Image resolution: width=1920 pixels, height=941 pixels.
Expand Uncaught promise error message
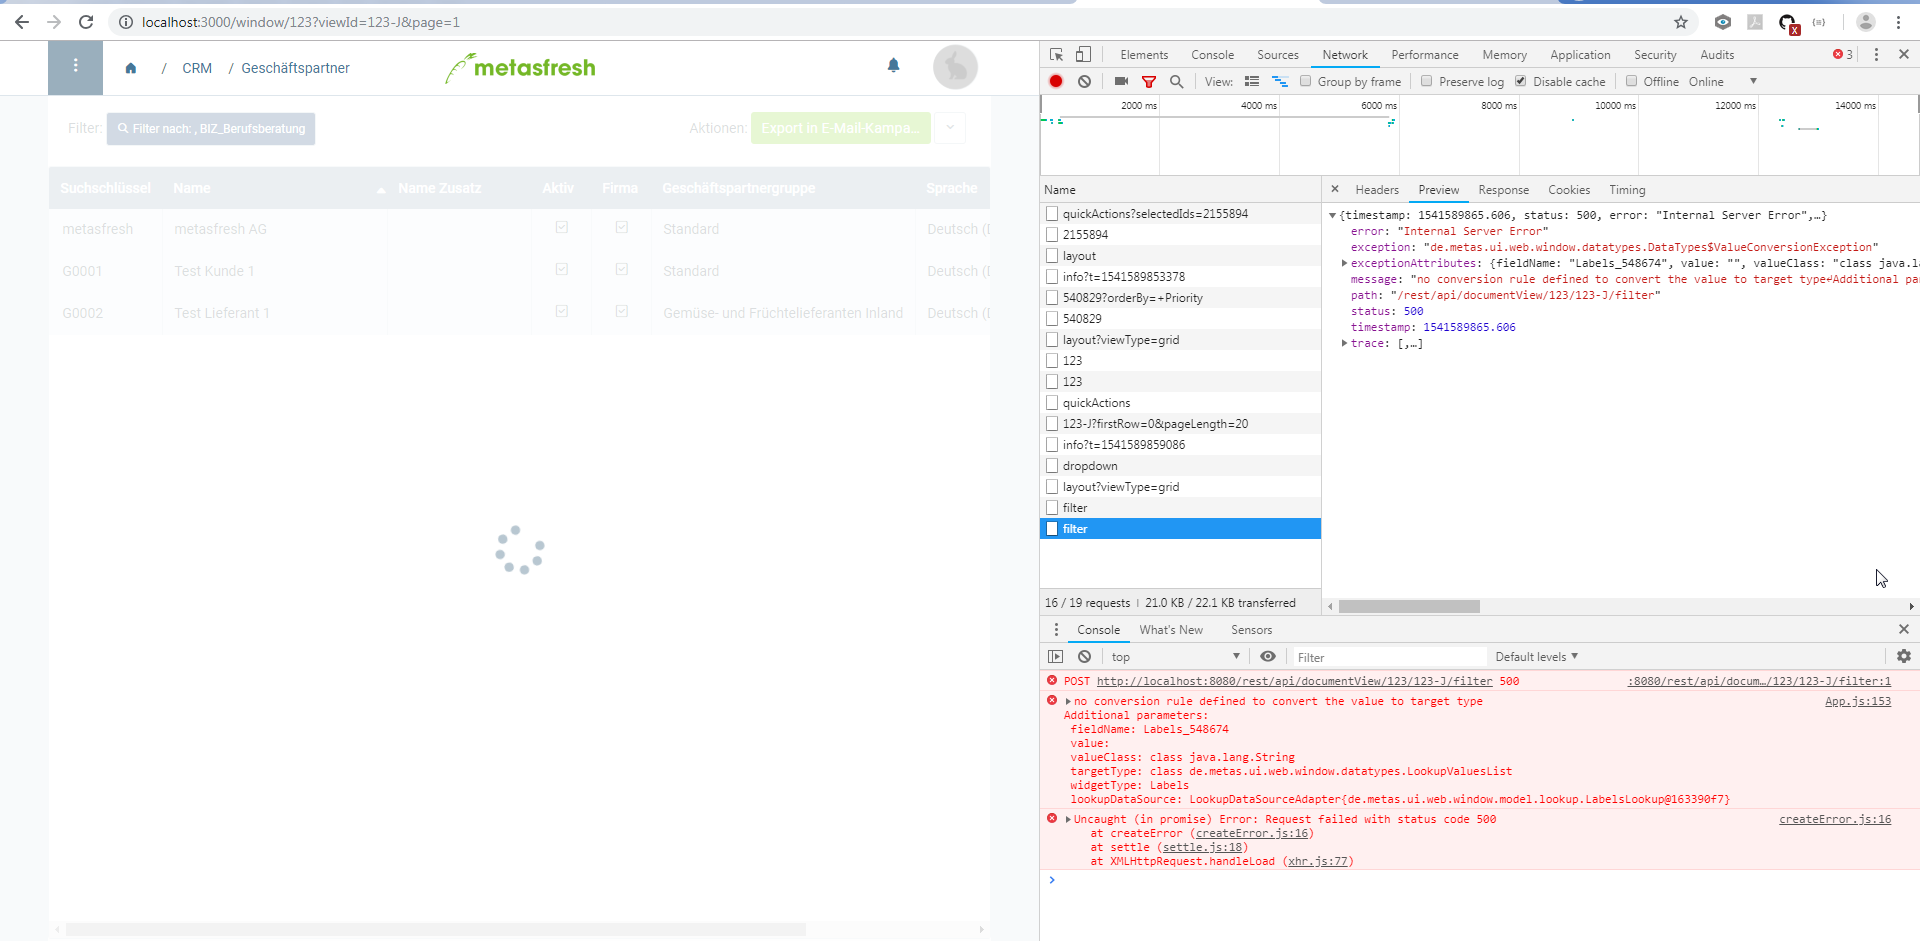(1068, 820)
